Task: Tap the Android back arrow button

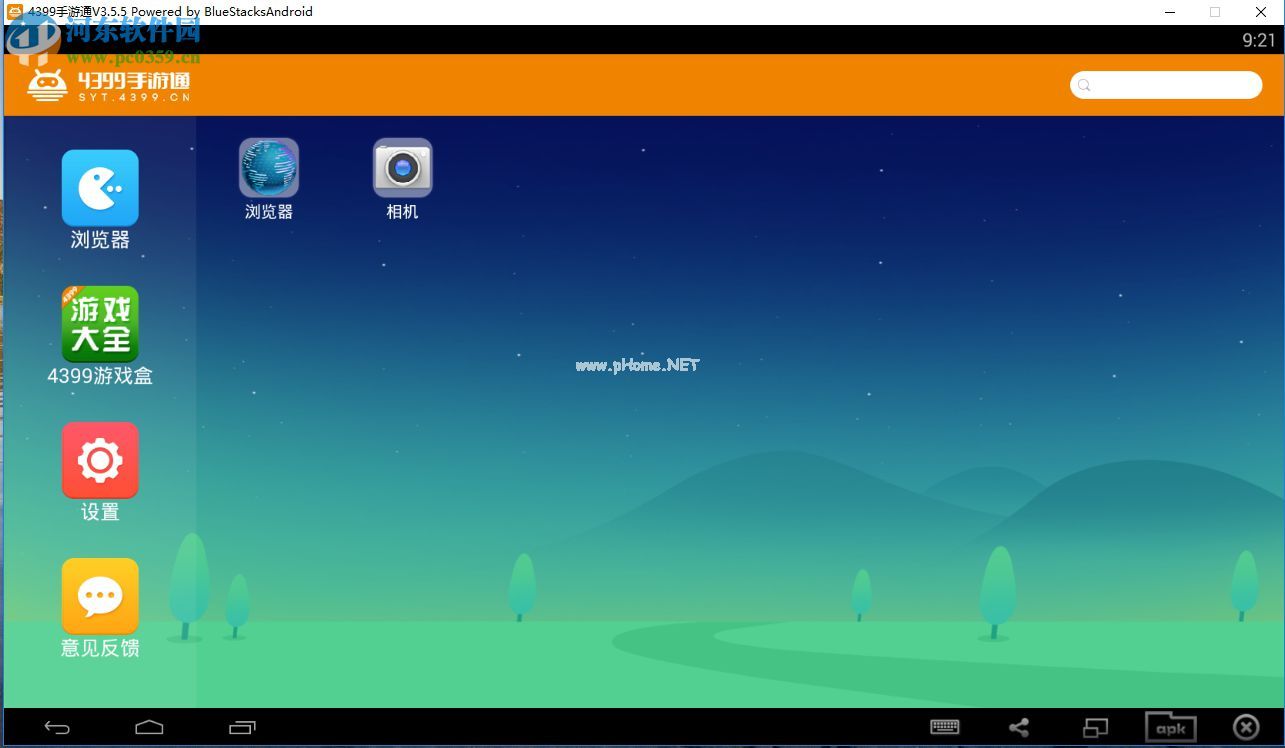Action: tap(57, 728)
